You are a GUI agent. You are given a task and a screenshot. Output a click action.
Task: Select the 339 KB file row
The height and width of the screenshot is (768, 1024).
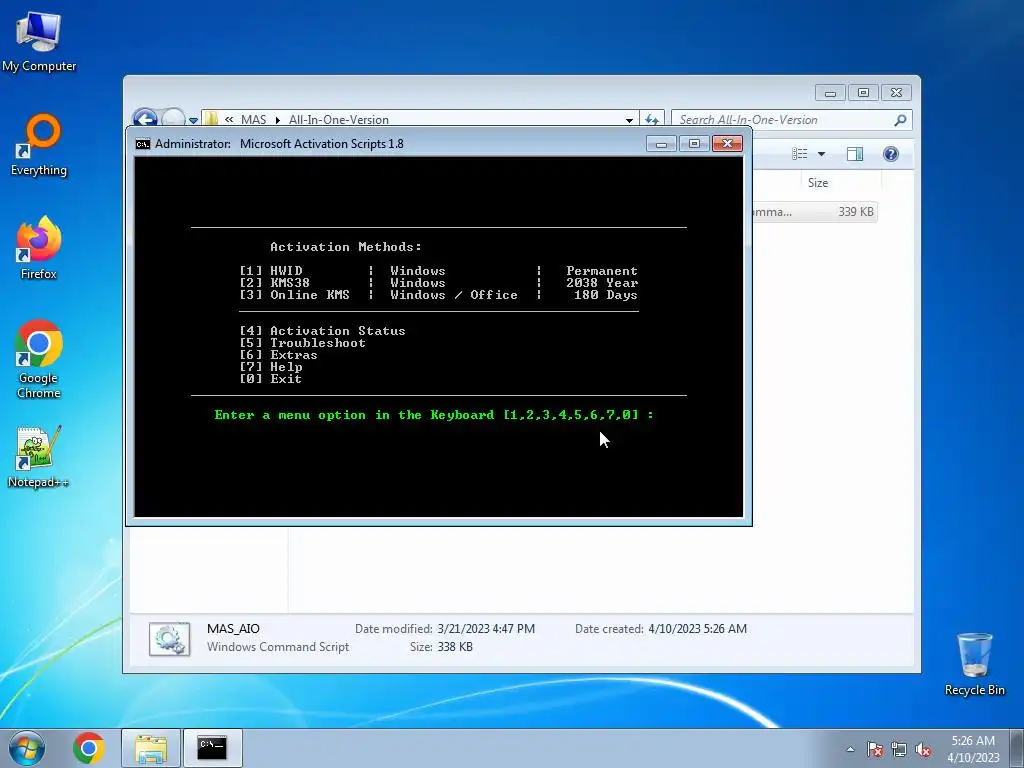point(814,212)
